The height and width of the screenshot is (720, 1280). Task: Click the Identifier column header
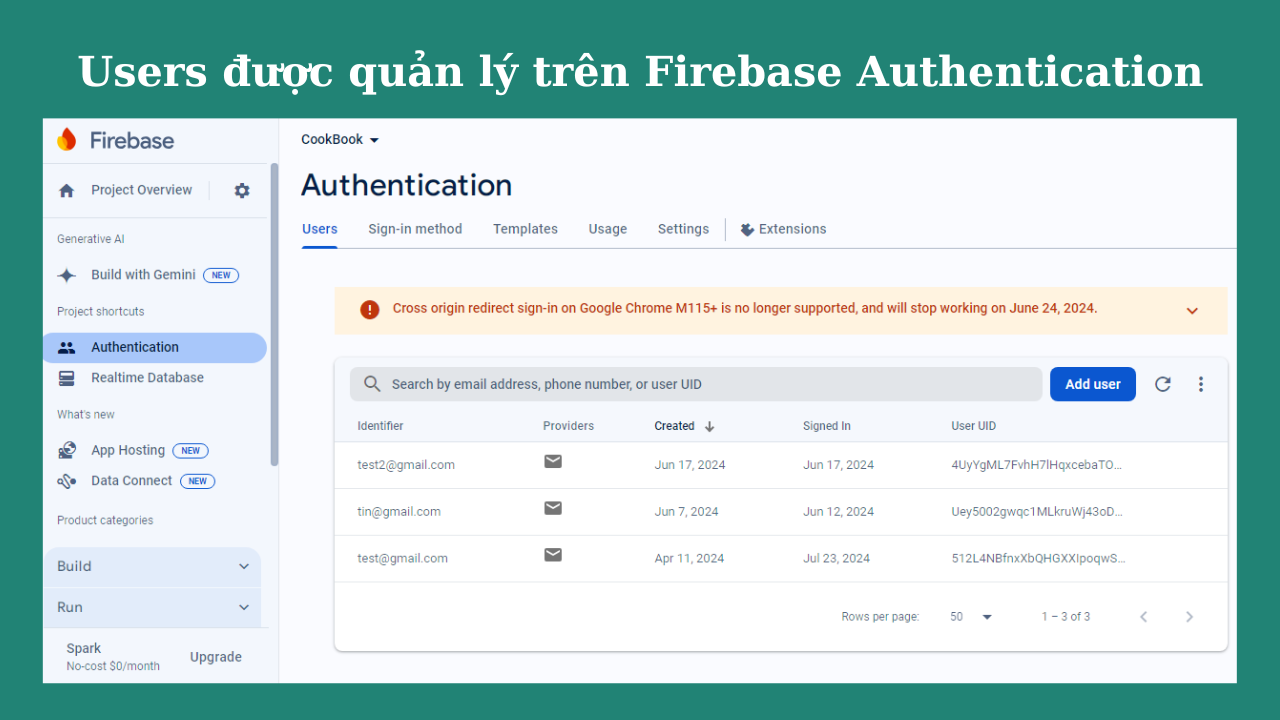click(x=380, y=426)
